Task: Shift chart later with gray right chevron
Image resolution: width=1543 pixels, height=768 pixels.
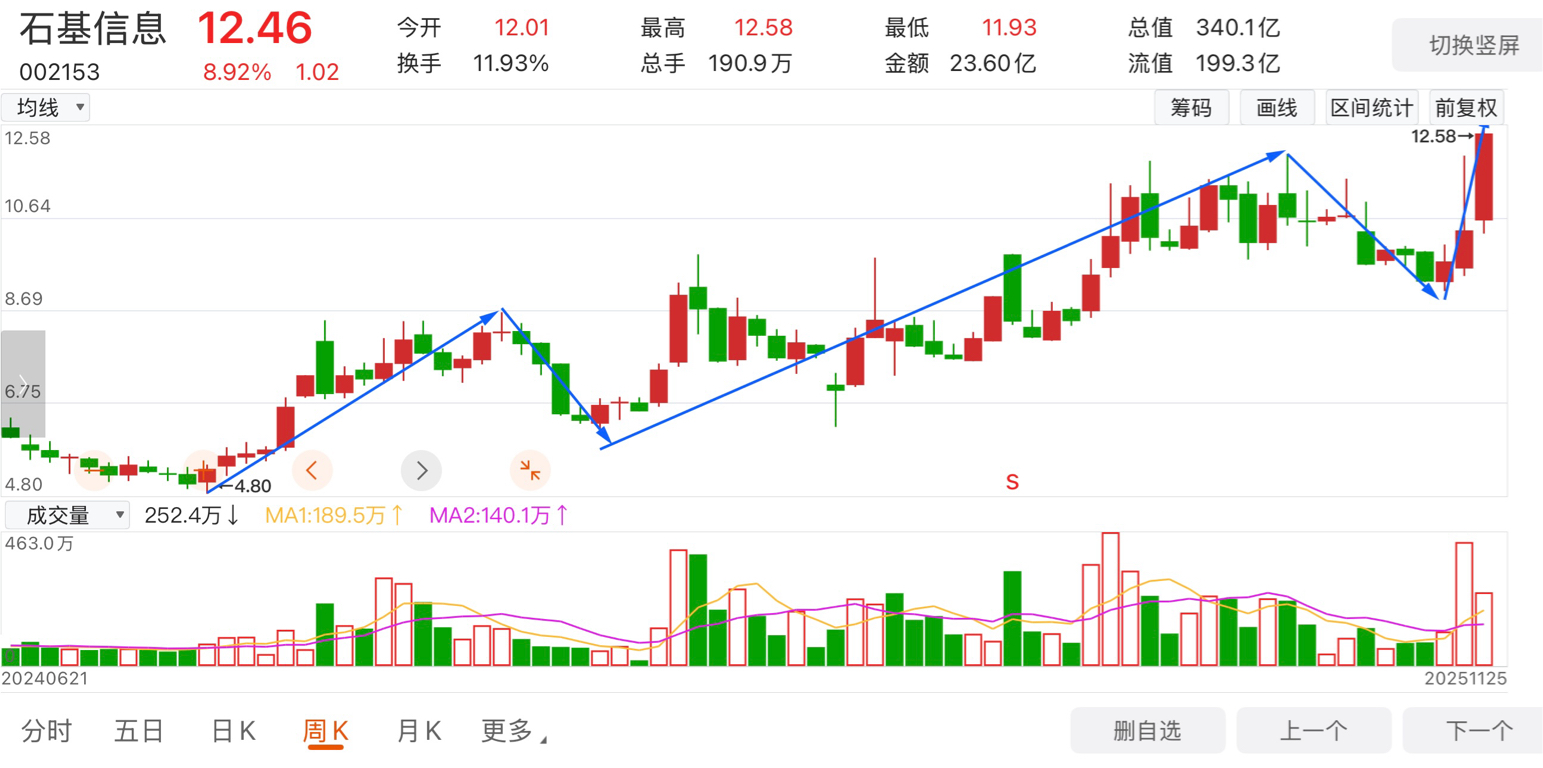Action: (421, 468)
